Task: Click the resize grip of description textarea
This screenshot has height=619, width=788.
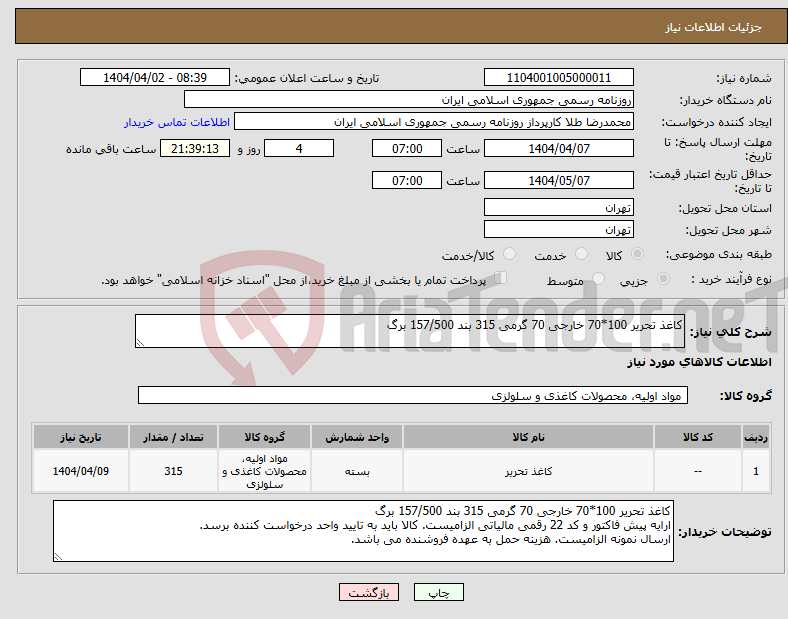Action: point(140,343)
